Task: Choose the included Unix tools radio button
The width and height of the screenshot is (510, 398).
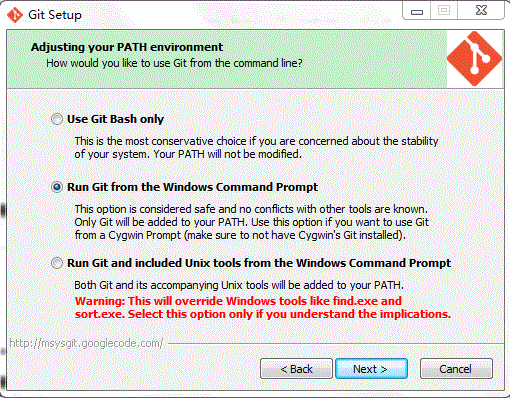Action: click(57, 263)
